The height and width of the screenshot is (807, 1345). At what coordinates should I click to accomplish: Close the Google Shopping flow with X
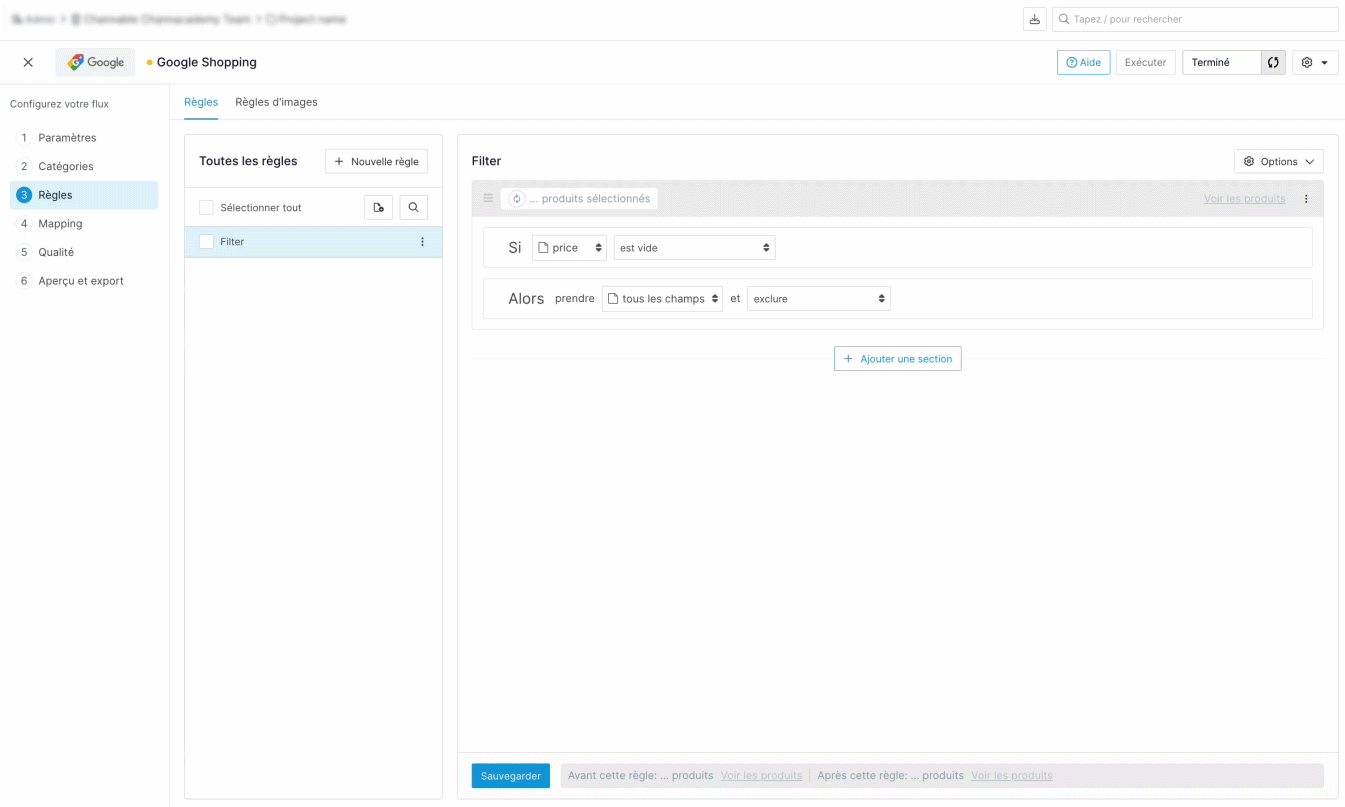pyautogui.click(x=28, y=62)
